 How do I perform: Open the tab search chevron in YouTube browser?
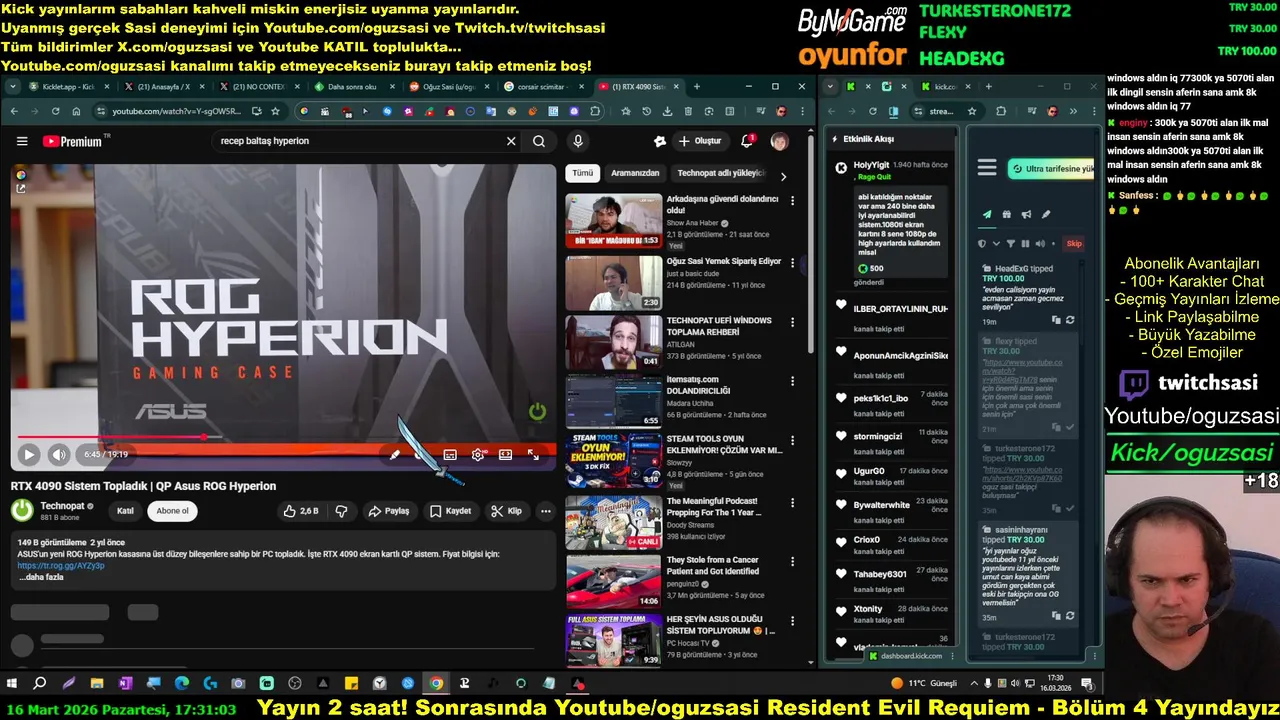12,87
